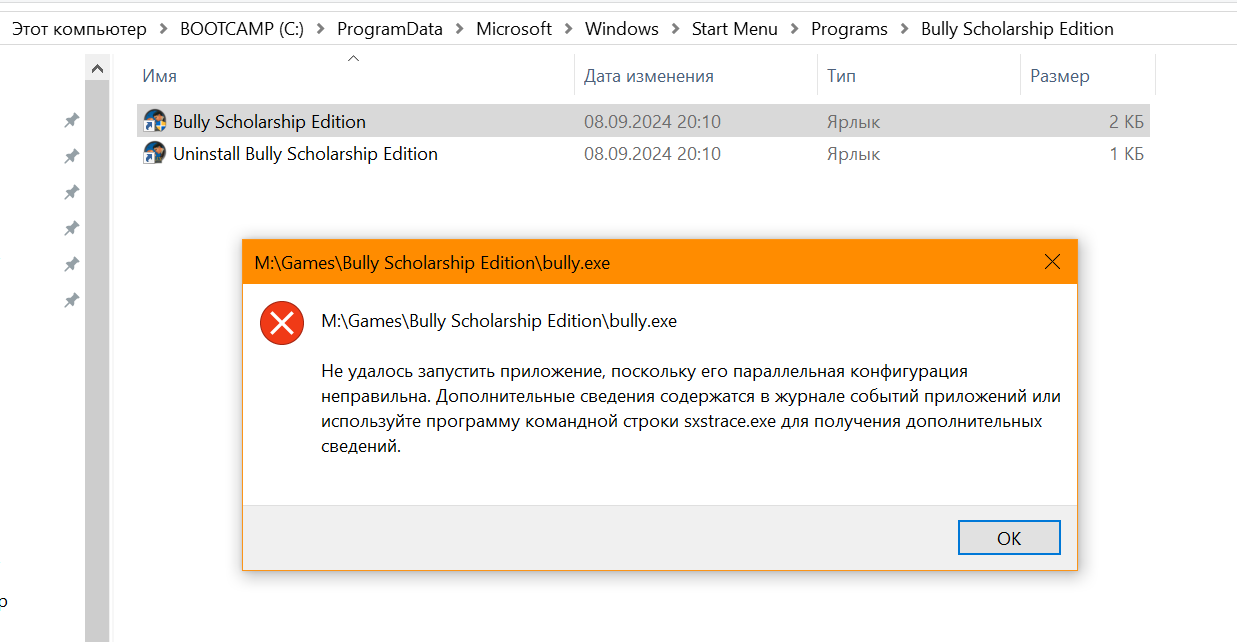Confirm the error dialog with OK

(x=1009, y=538)
